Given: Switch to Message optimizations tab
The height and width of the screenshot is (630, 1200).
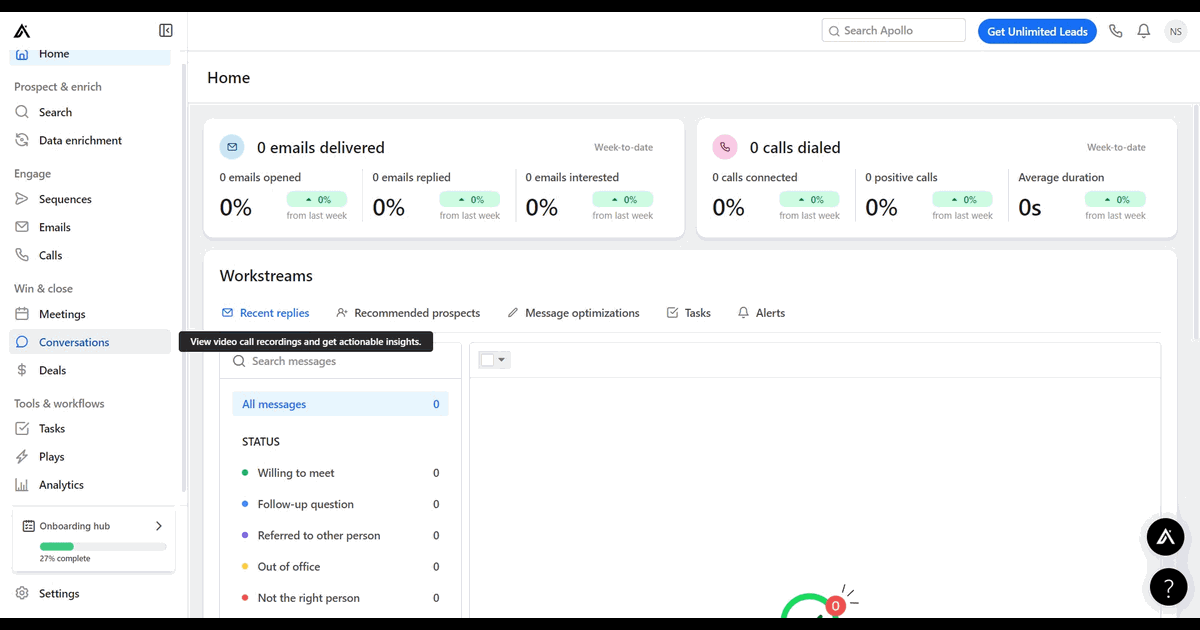Looking at the screenshot, I should point(573,313).
